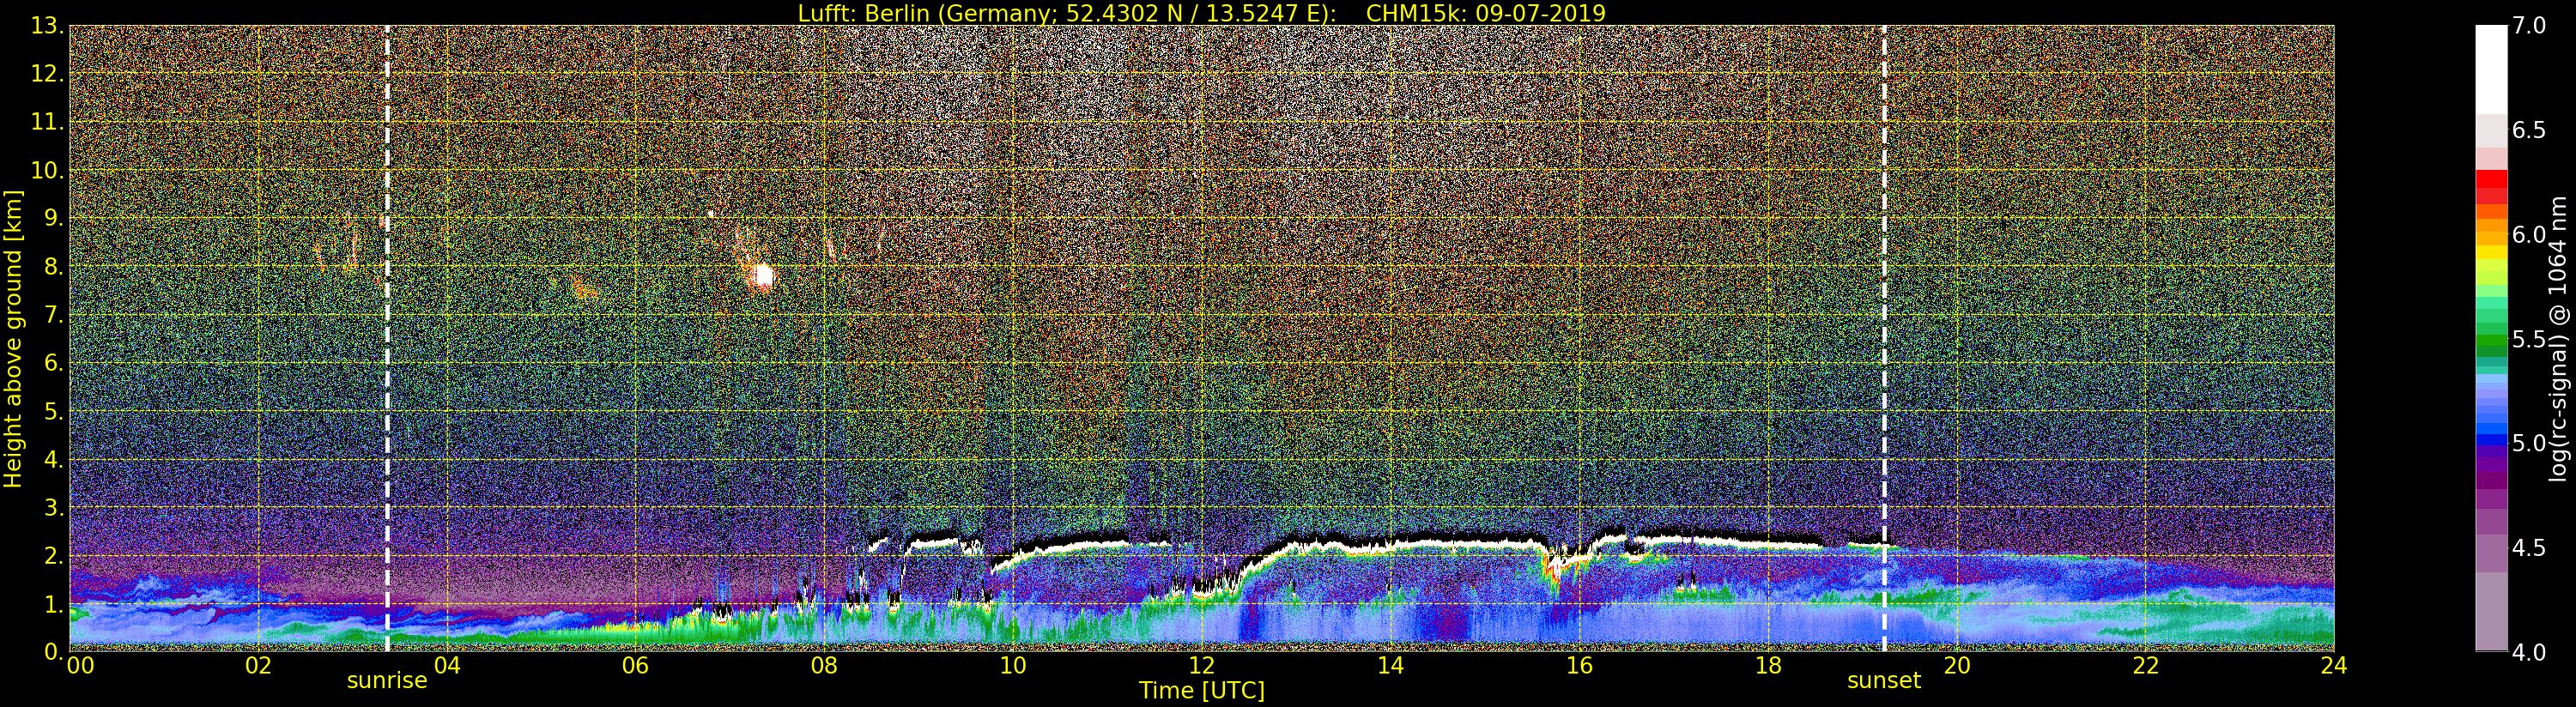The height and width of the screenshot is (707, 2576).
Task: Click the y-axis tick label '10.'
Action: [47, 170]
